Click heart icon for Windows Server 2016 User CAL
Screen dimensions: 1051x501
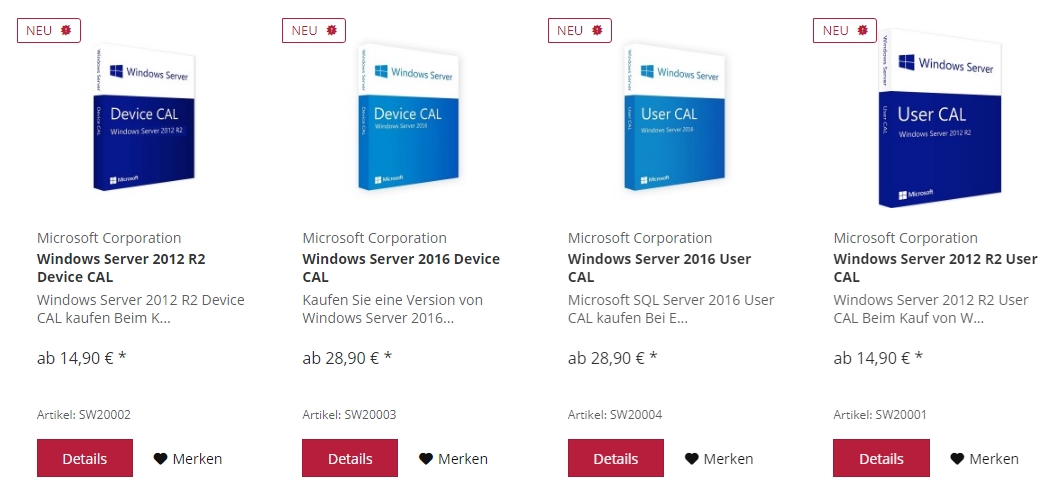click(691, 459)
